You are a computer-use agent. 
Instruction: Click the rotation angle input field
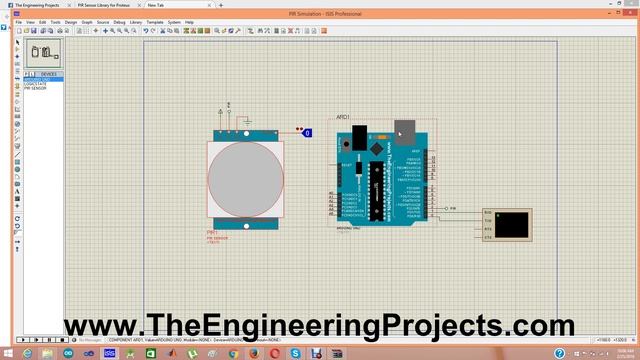[x=17, y=233]
